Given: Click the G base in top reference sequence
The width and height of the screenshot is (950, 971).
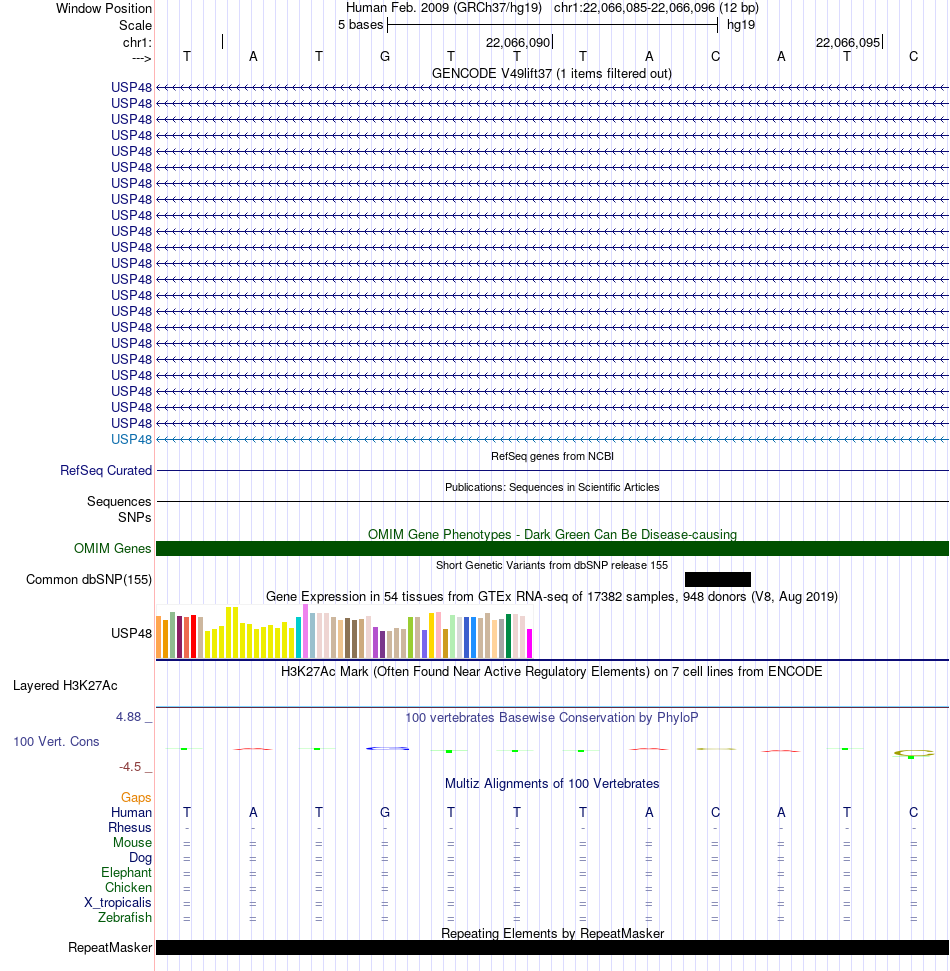Looking at the screenshot, I should coord(385,56).
